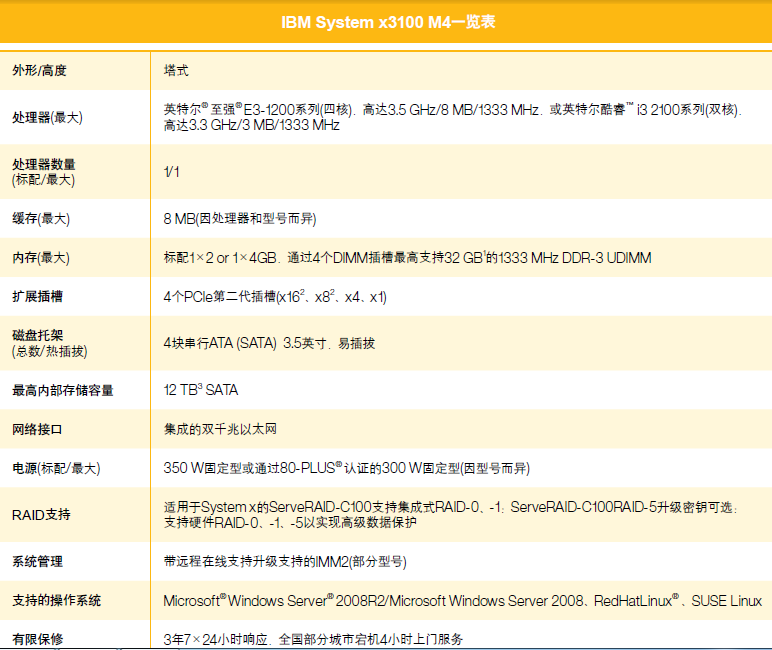This screenshot has width=772, height=650.
Task: Select the '系统管理' label
Action: (x=37, y=561)
